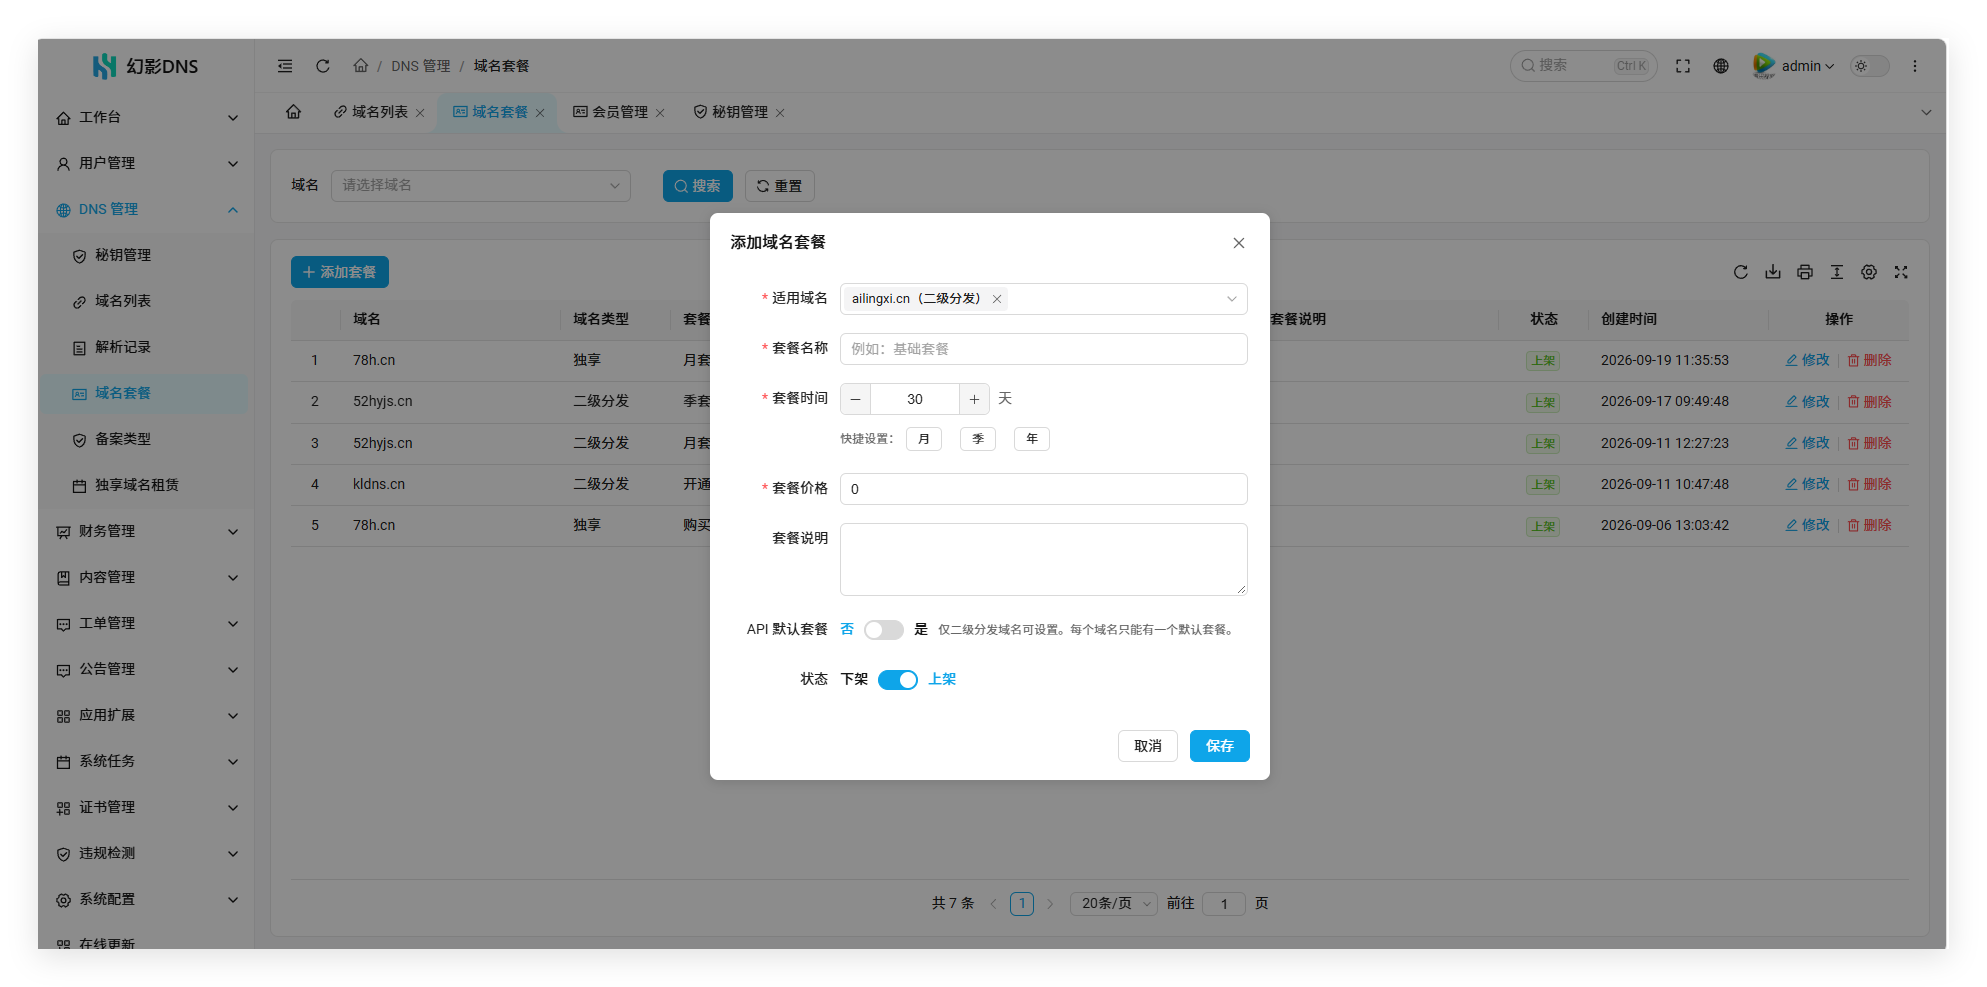Screen dimensions: 1987x987
Task: Toggle the light/dark theme switch
Action: click(x=1869, y=66)
